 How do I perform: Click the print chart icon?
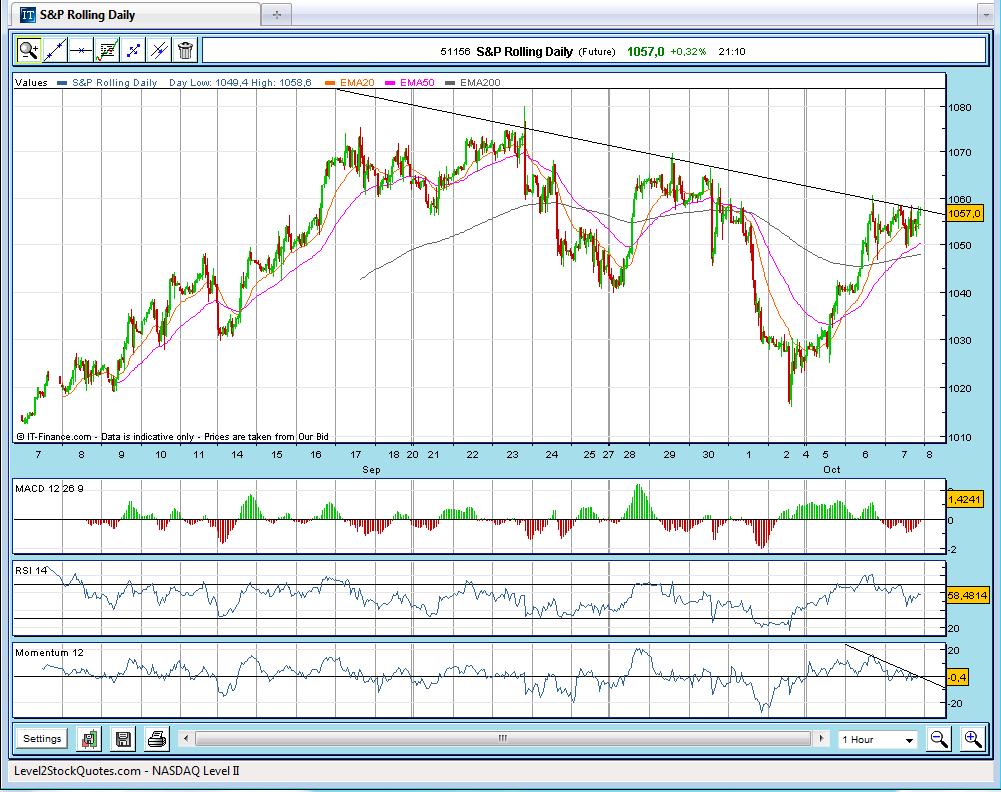157,739
